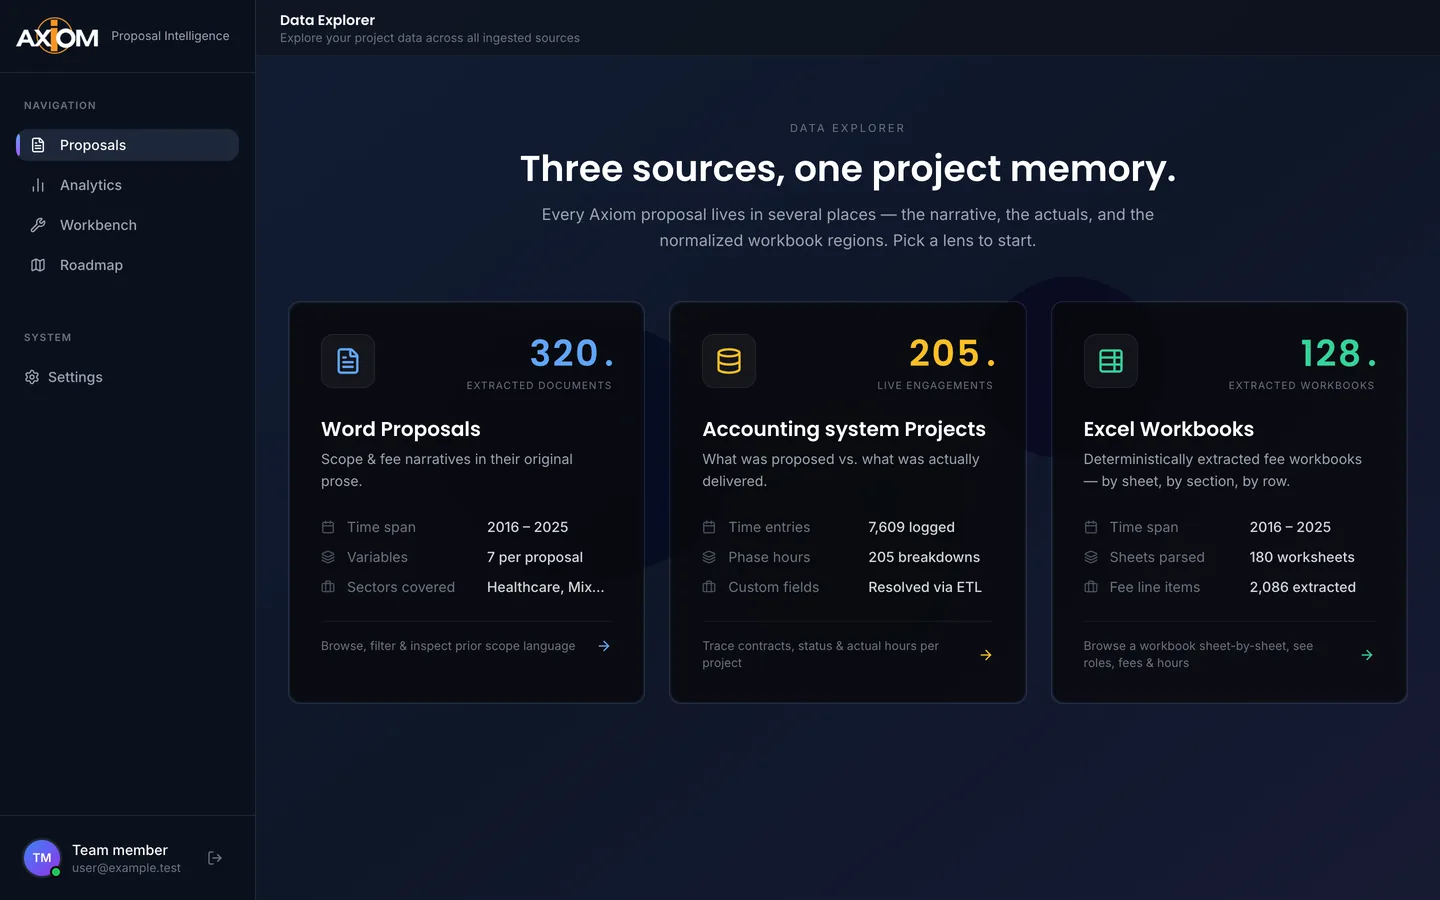Click the sign out icon
The height and width of the screenshot is (900, 1440).
215,858
